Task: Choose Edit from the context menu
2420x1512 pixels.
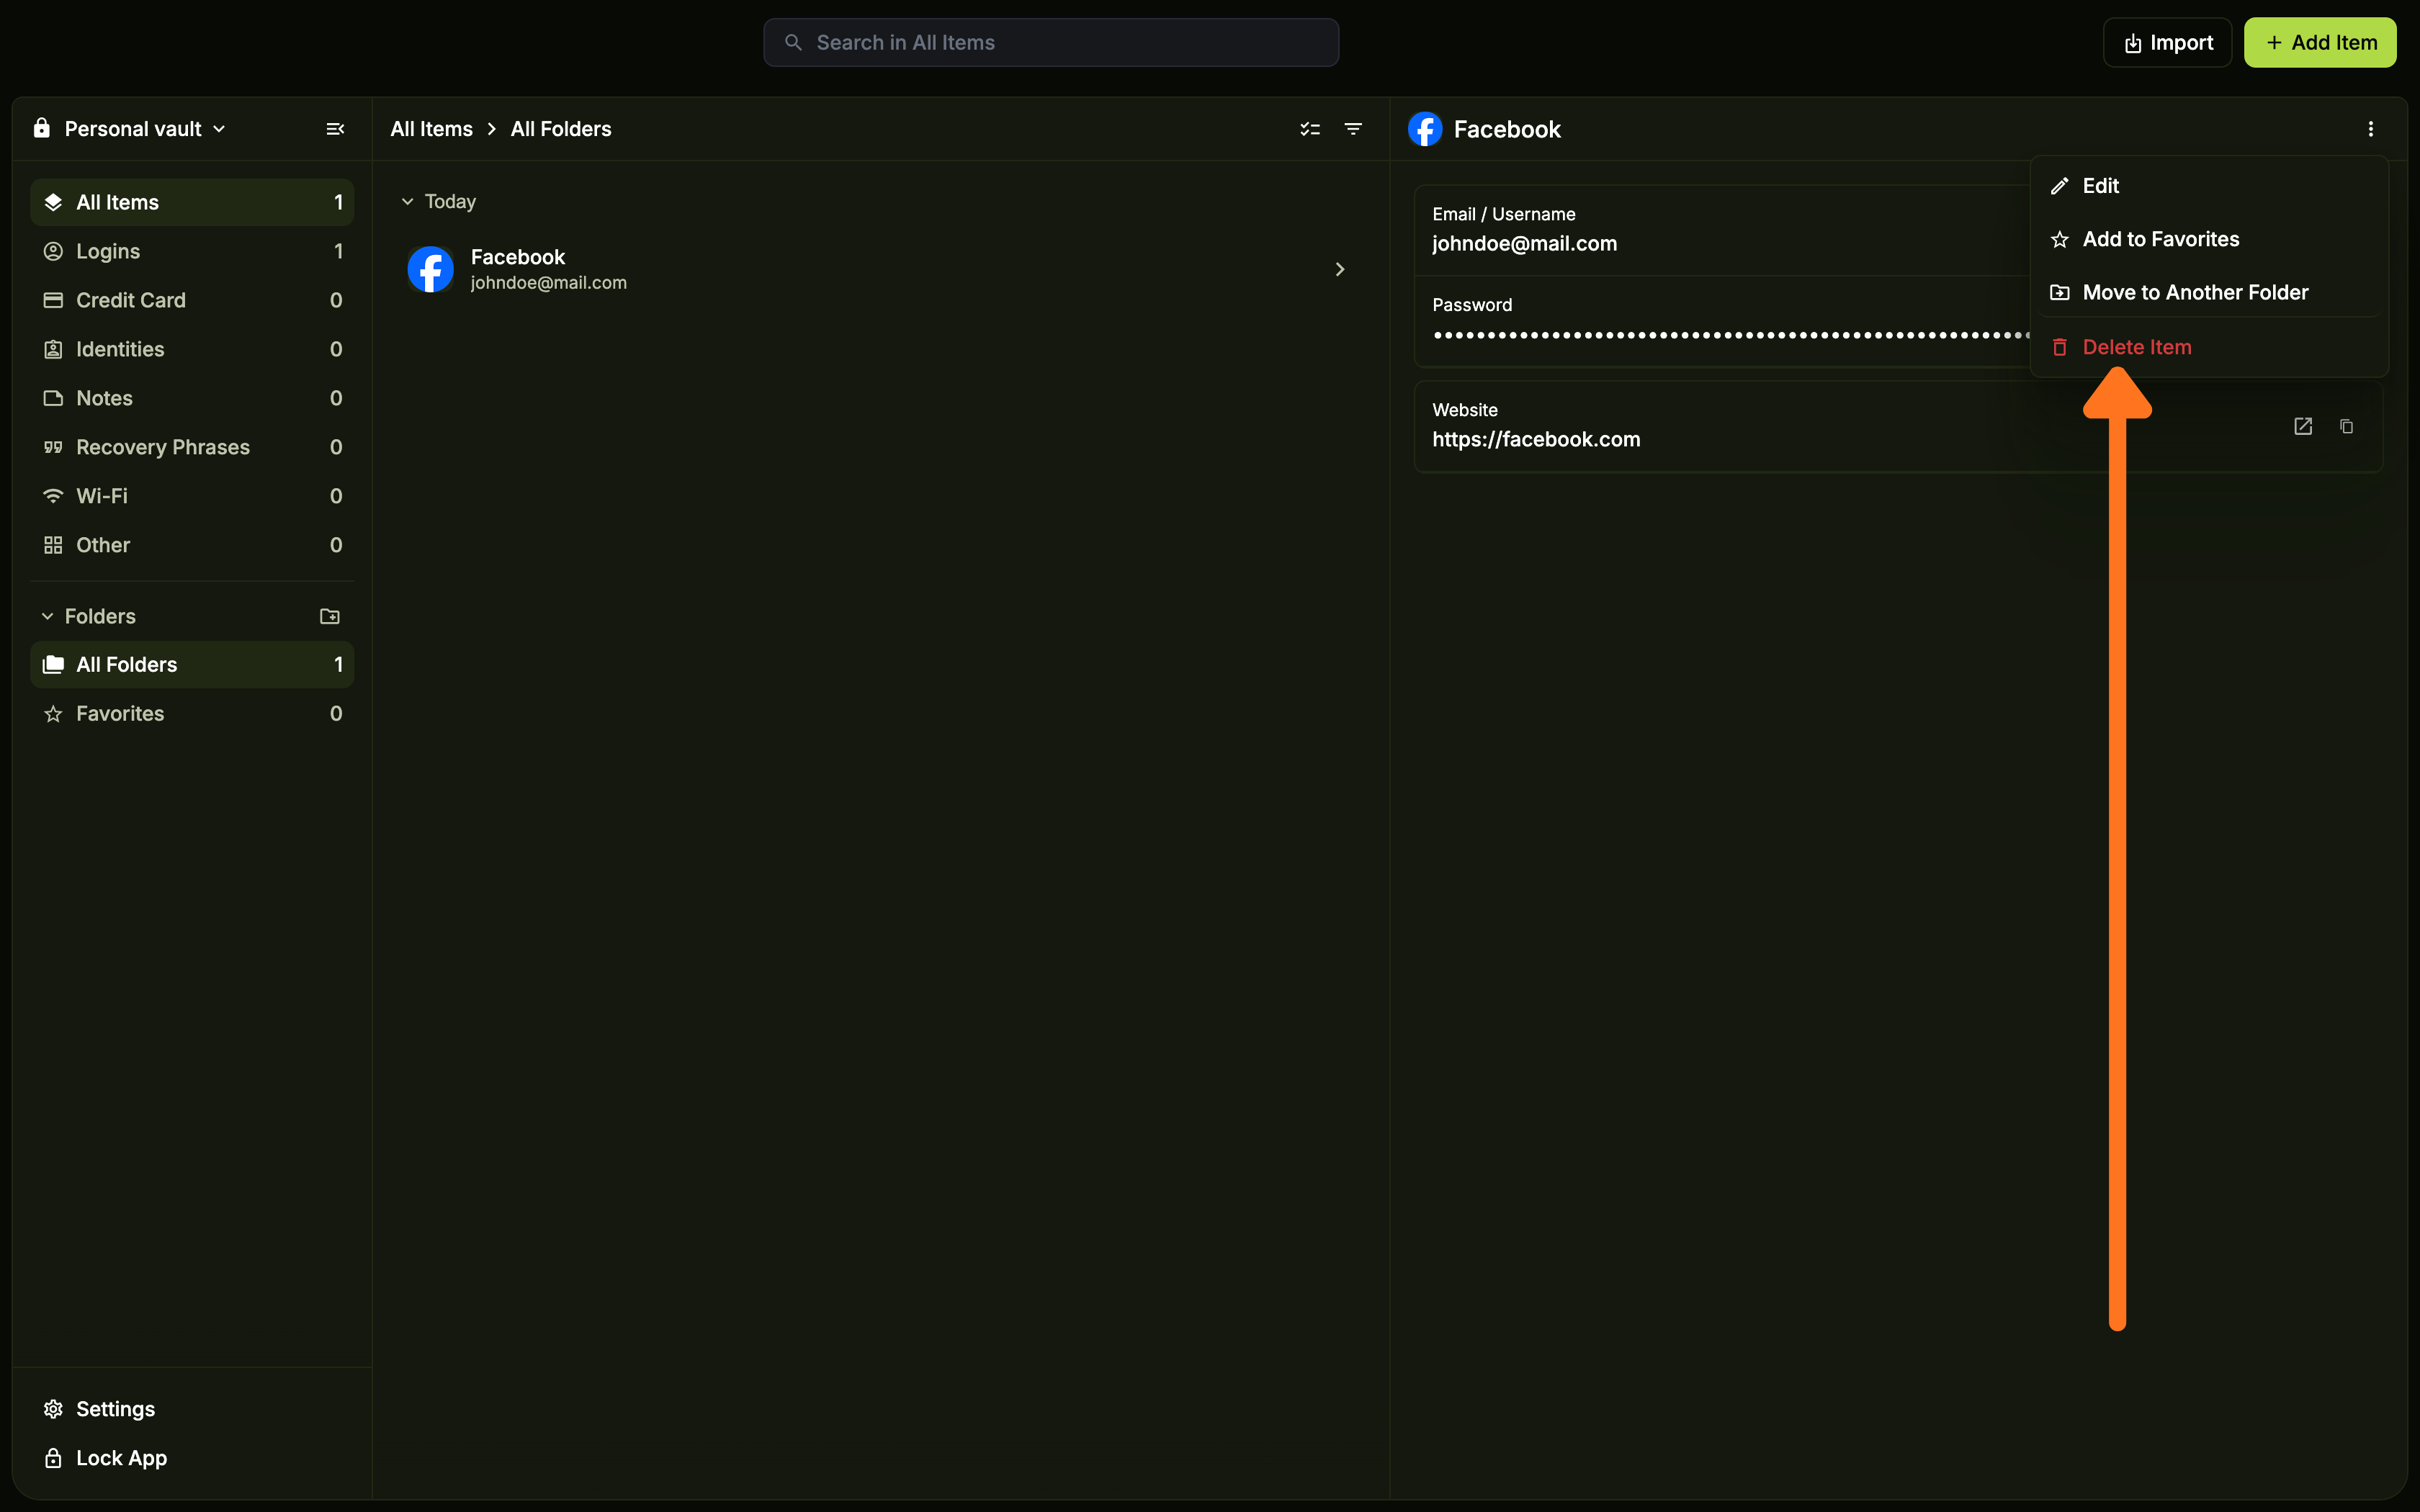Action: click(2100, 186)
